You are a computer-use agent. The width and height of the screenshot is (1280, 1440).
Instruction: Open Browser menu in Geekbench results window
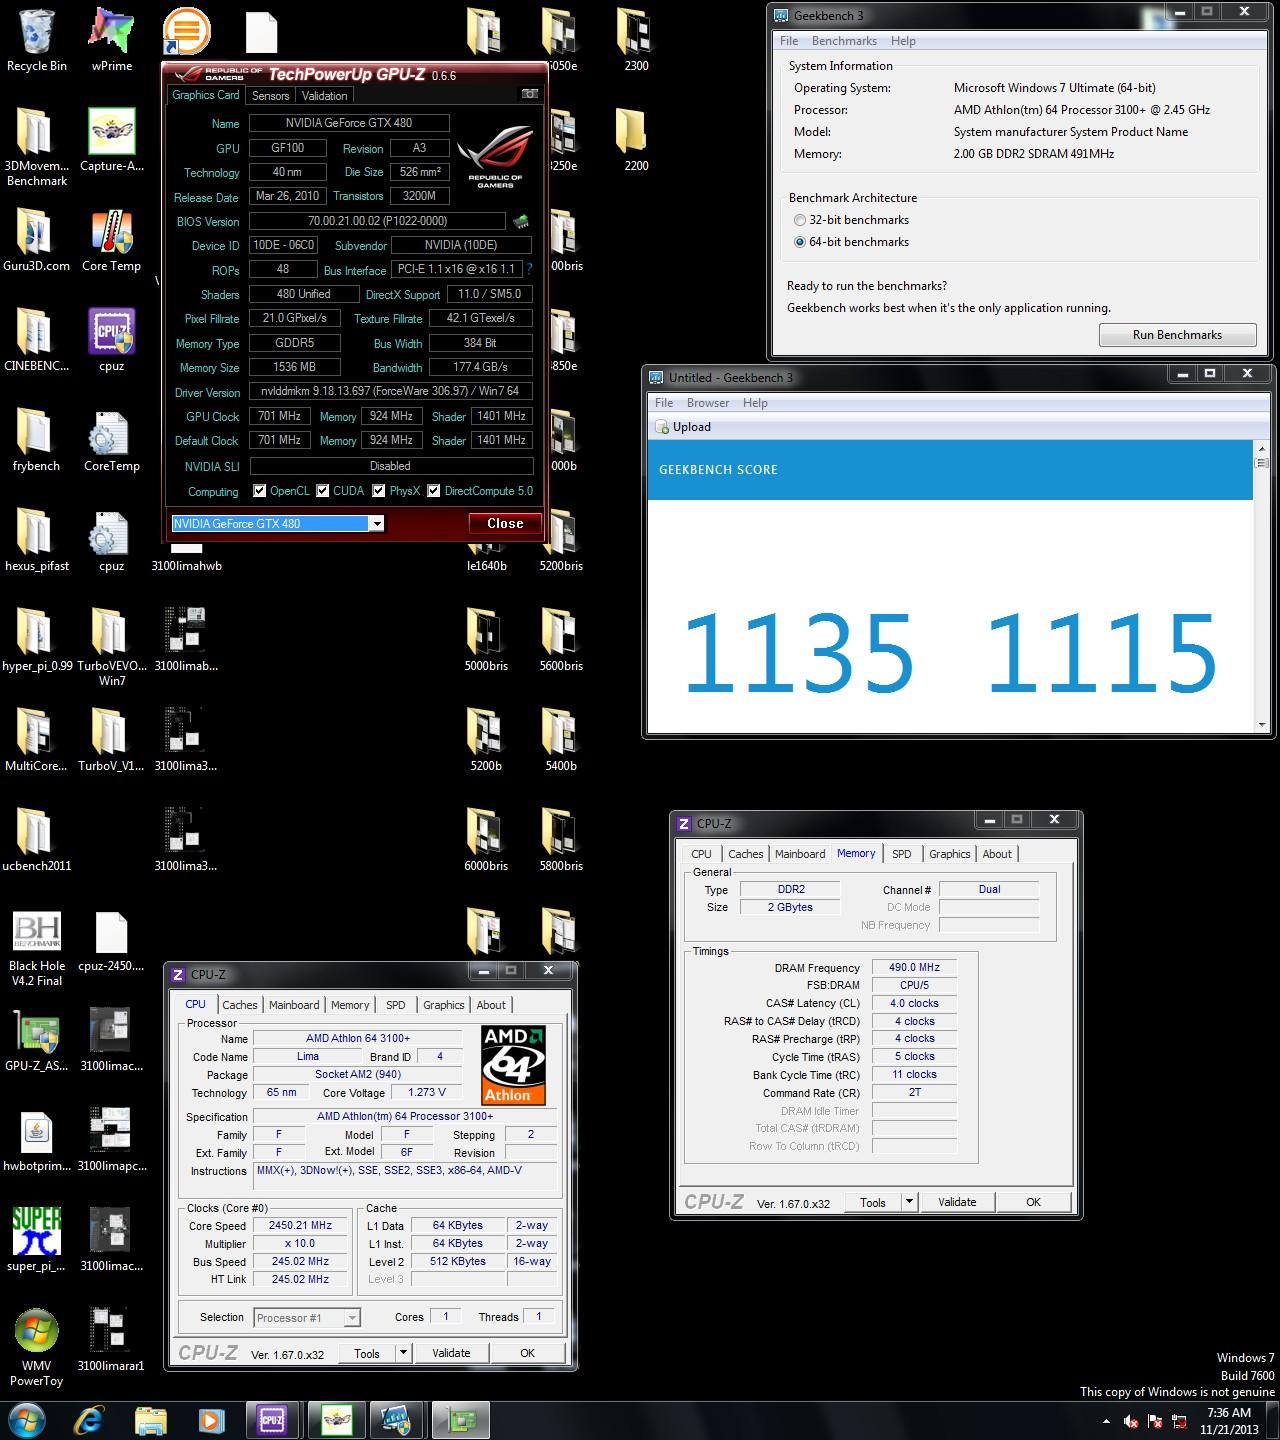click(708, 403)
